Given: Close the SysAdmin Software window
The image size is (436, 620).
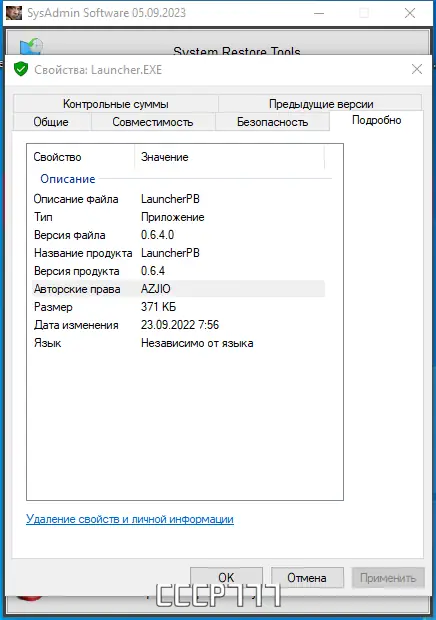Looking at the screenshot, I should click(410, 13).
